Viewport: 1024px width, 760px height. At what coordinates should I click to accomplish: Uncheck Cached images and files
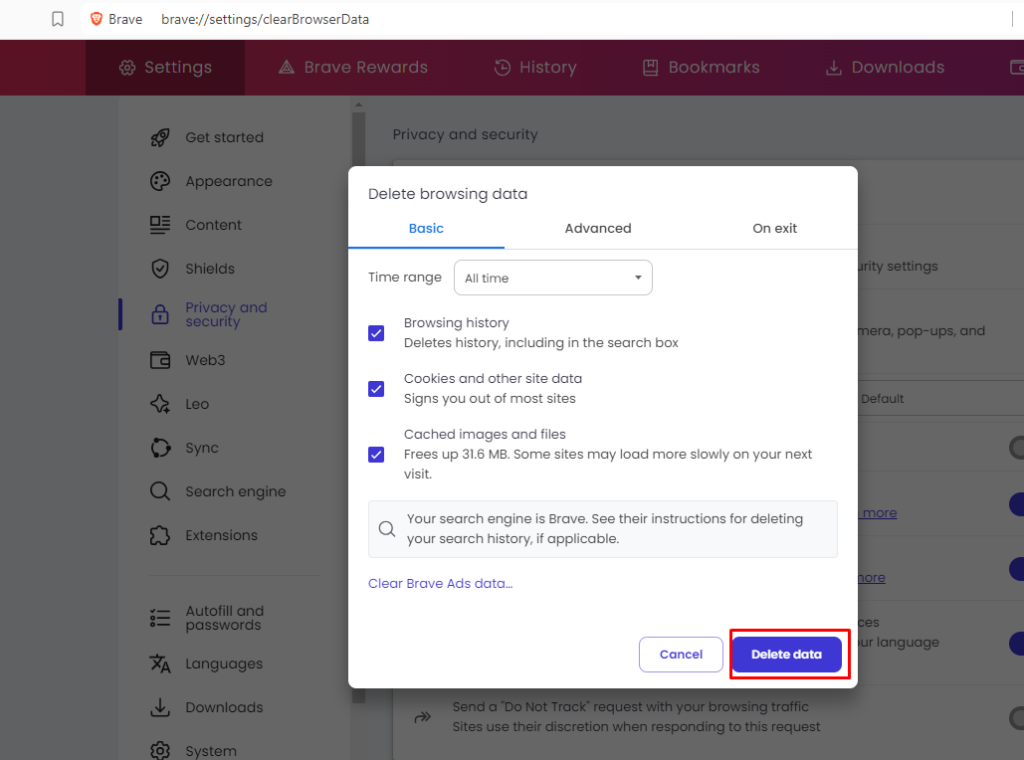click(376, 454)
